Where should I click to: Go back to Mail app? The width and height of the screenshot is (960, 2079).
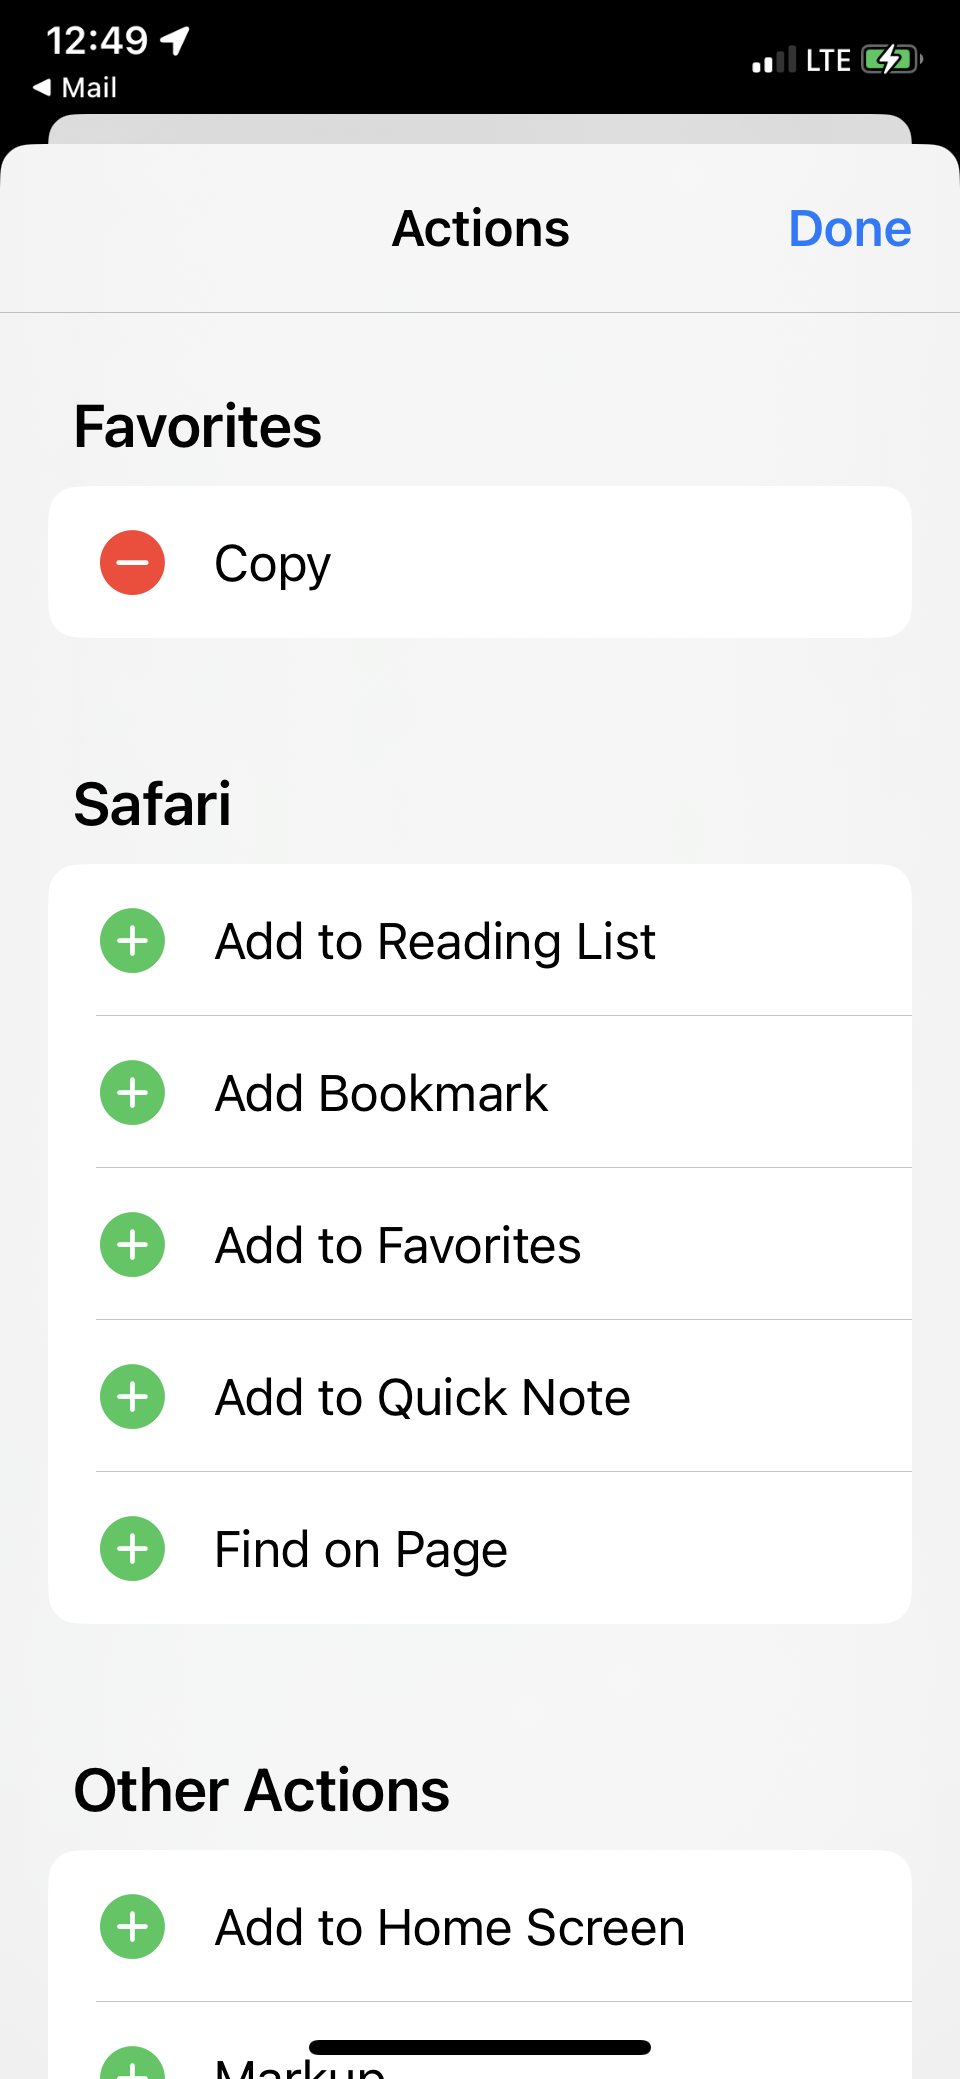[x=76, y=88]
